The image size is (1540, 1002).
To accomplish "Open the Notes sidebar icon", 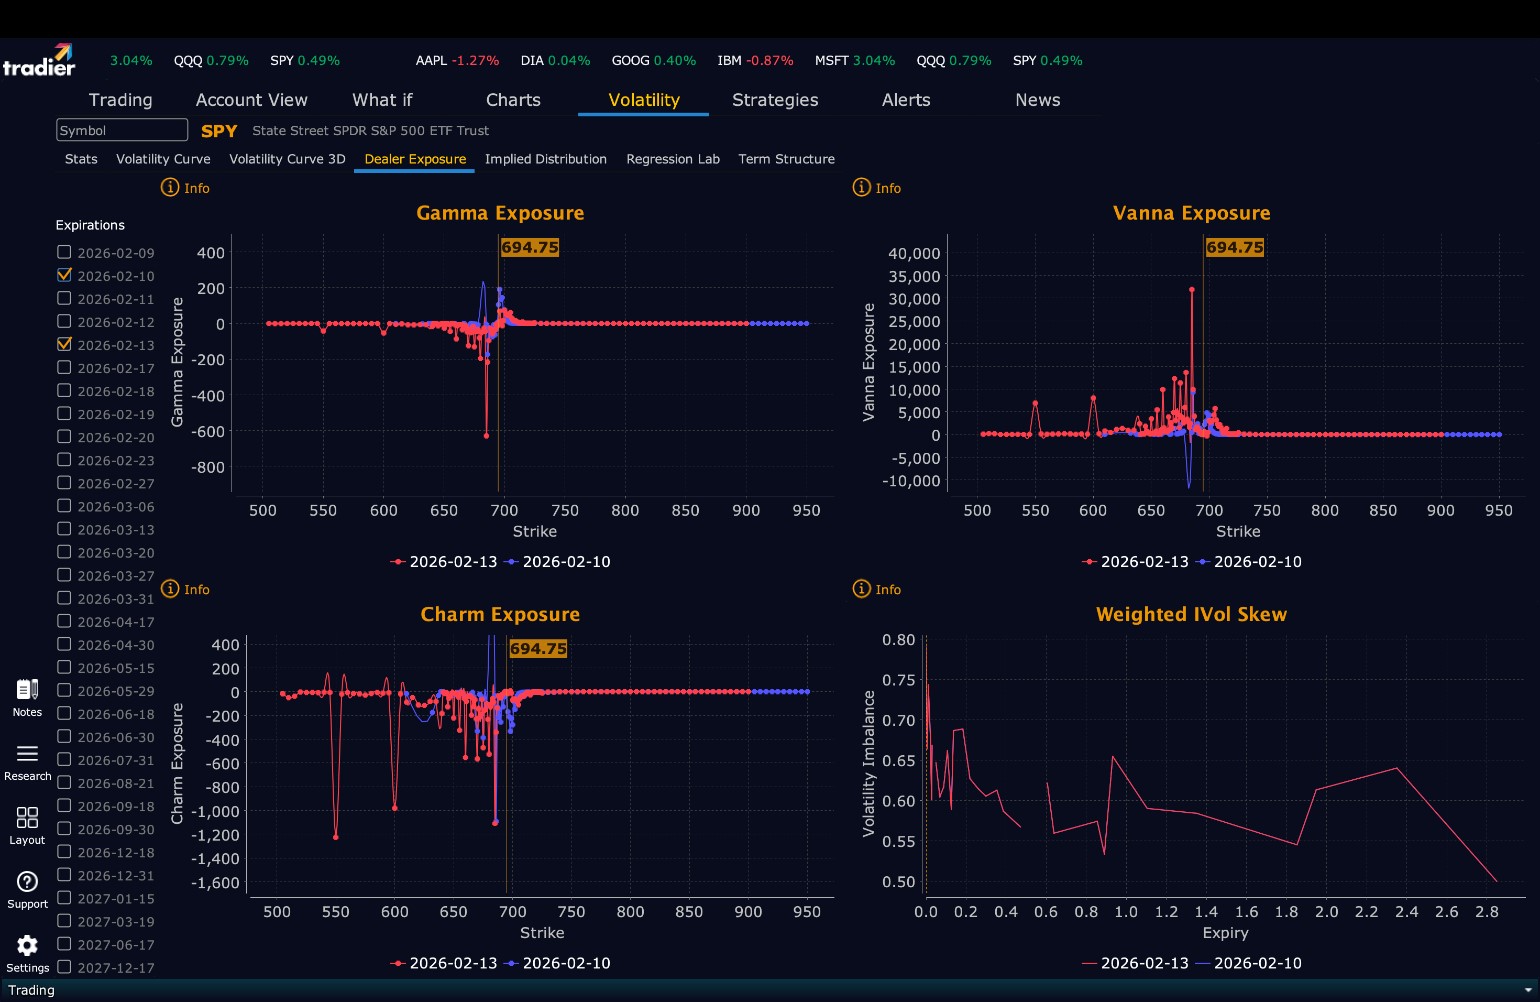I will pos(27,690).
